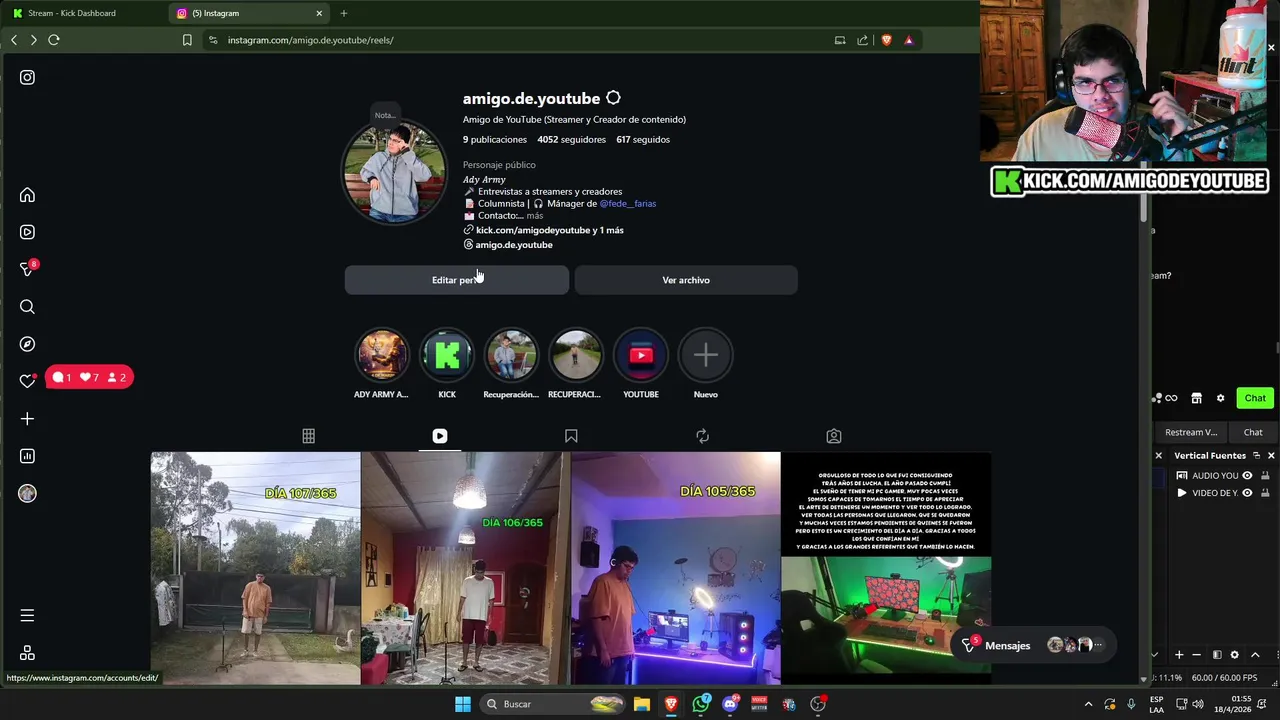The width and height of the screenshot is (1280, 720).
Task: Open profile avatar in Instagram sidebar
Action: (27, 493)
